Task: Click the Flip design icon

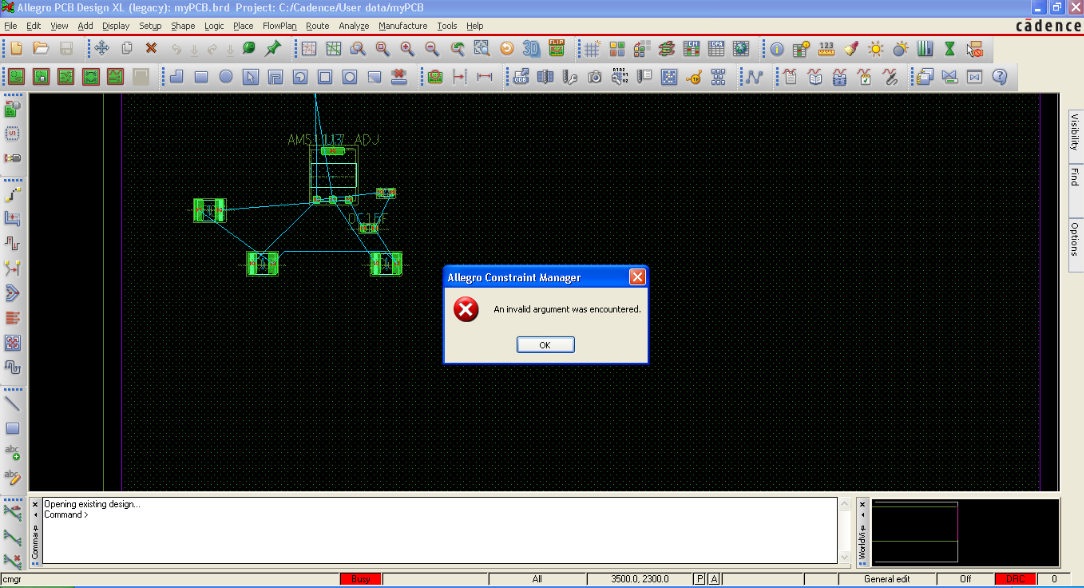Action: 557,48
